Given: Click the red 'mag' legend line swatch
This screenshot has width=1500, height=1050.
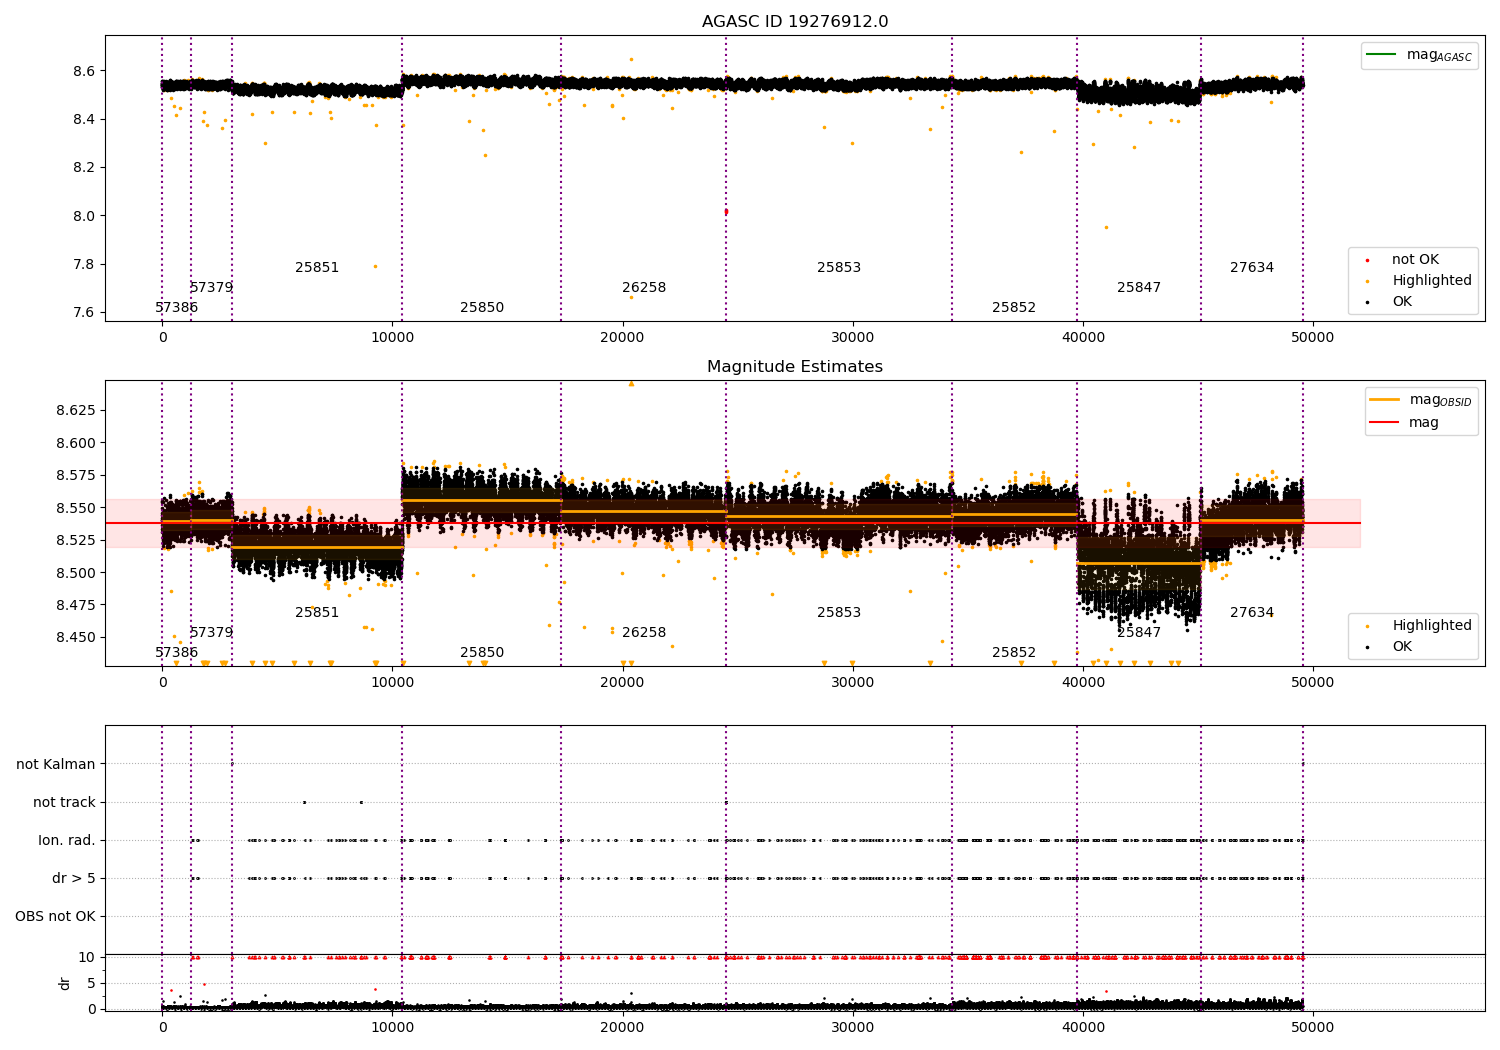Looking at the screenshot, I should click(1385, 422).
